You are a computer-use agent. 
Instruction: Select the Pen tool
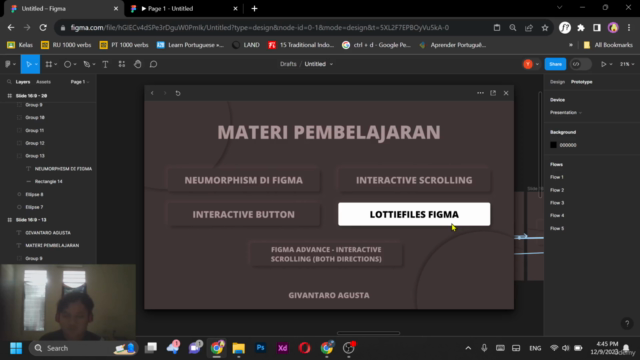pyautogui.click(x=86, y=64)
